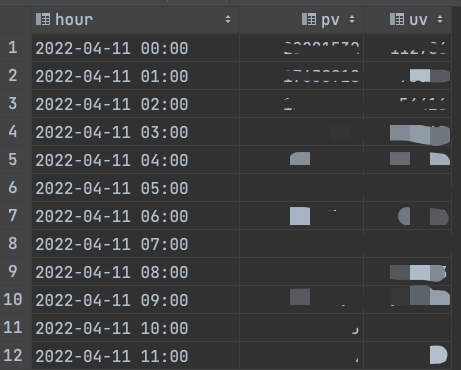
Task: Click the hour column table icon
Action: [x=43, y=19]
